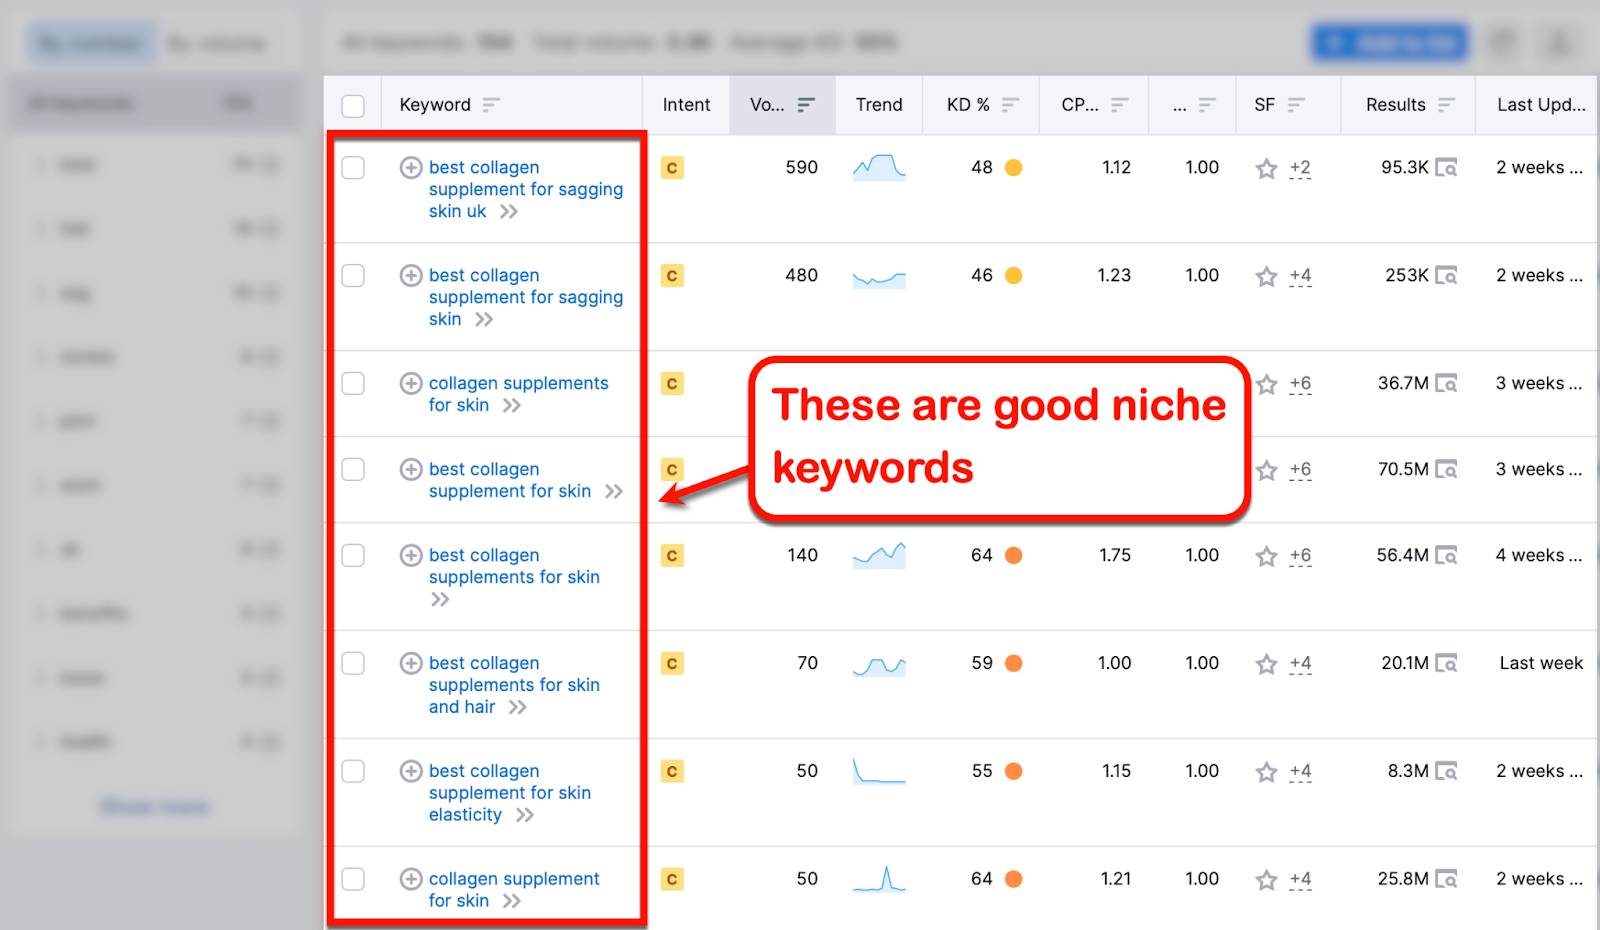Click +6 SERP features in 56.4M row
The height and width of the screenshot is (930, 1600).
point(1300,557)
